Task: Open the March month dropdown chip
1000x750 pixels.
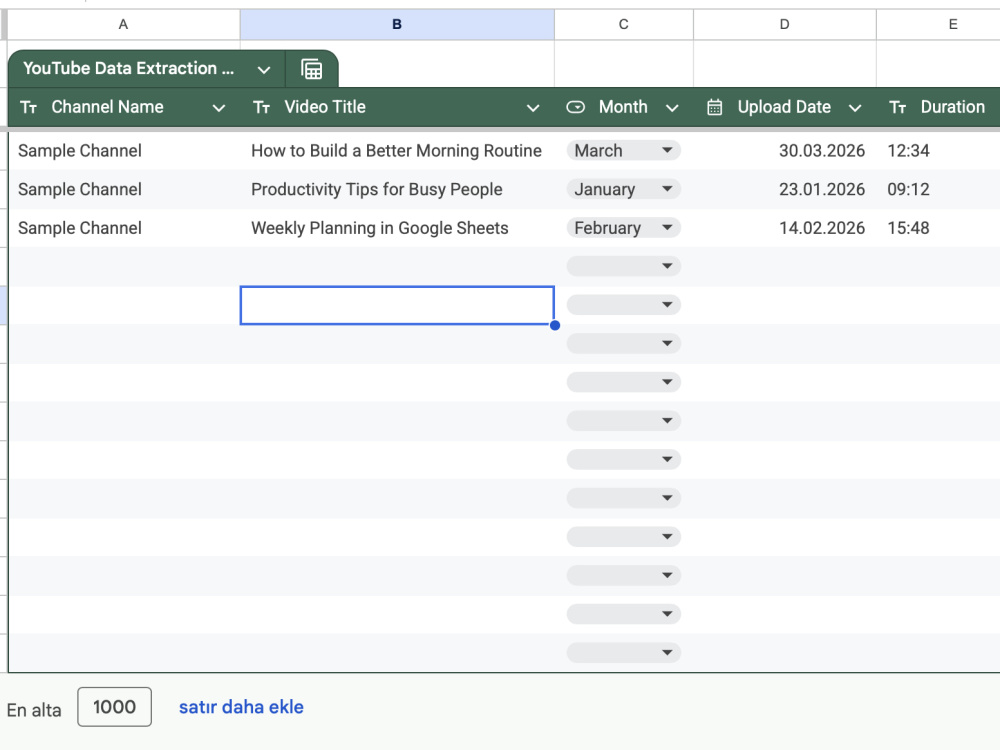Action: pyautogui.click(x=624, y=151)
